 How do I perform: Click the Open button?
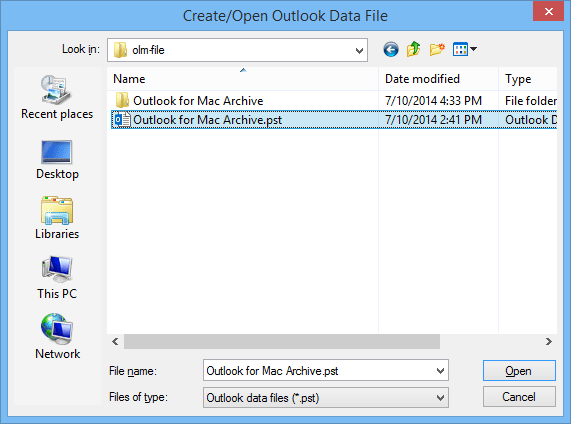click(x=519, y=371)
